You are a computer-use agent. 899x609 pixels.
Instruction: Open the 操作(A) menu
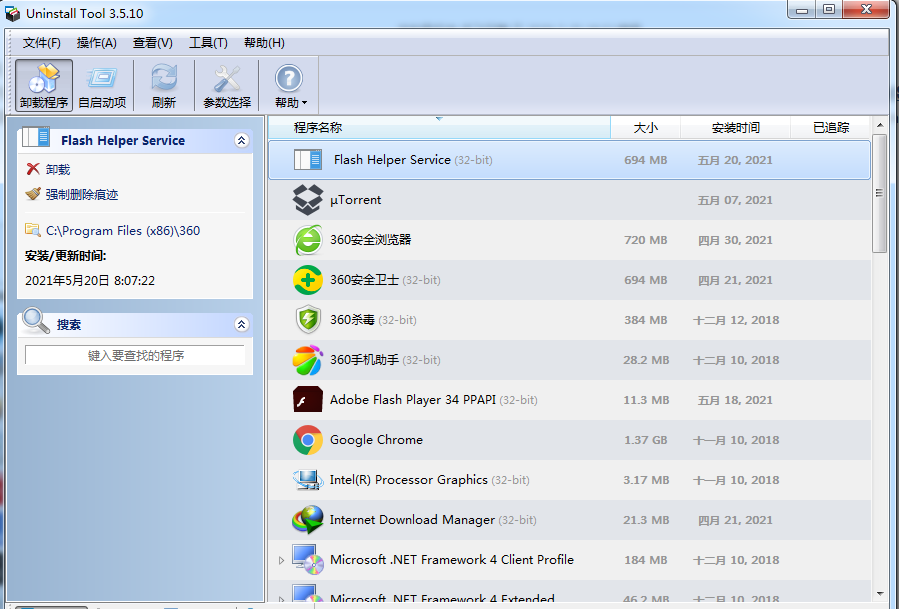tap(96, 43)
